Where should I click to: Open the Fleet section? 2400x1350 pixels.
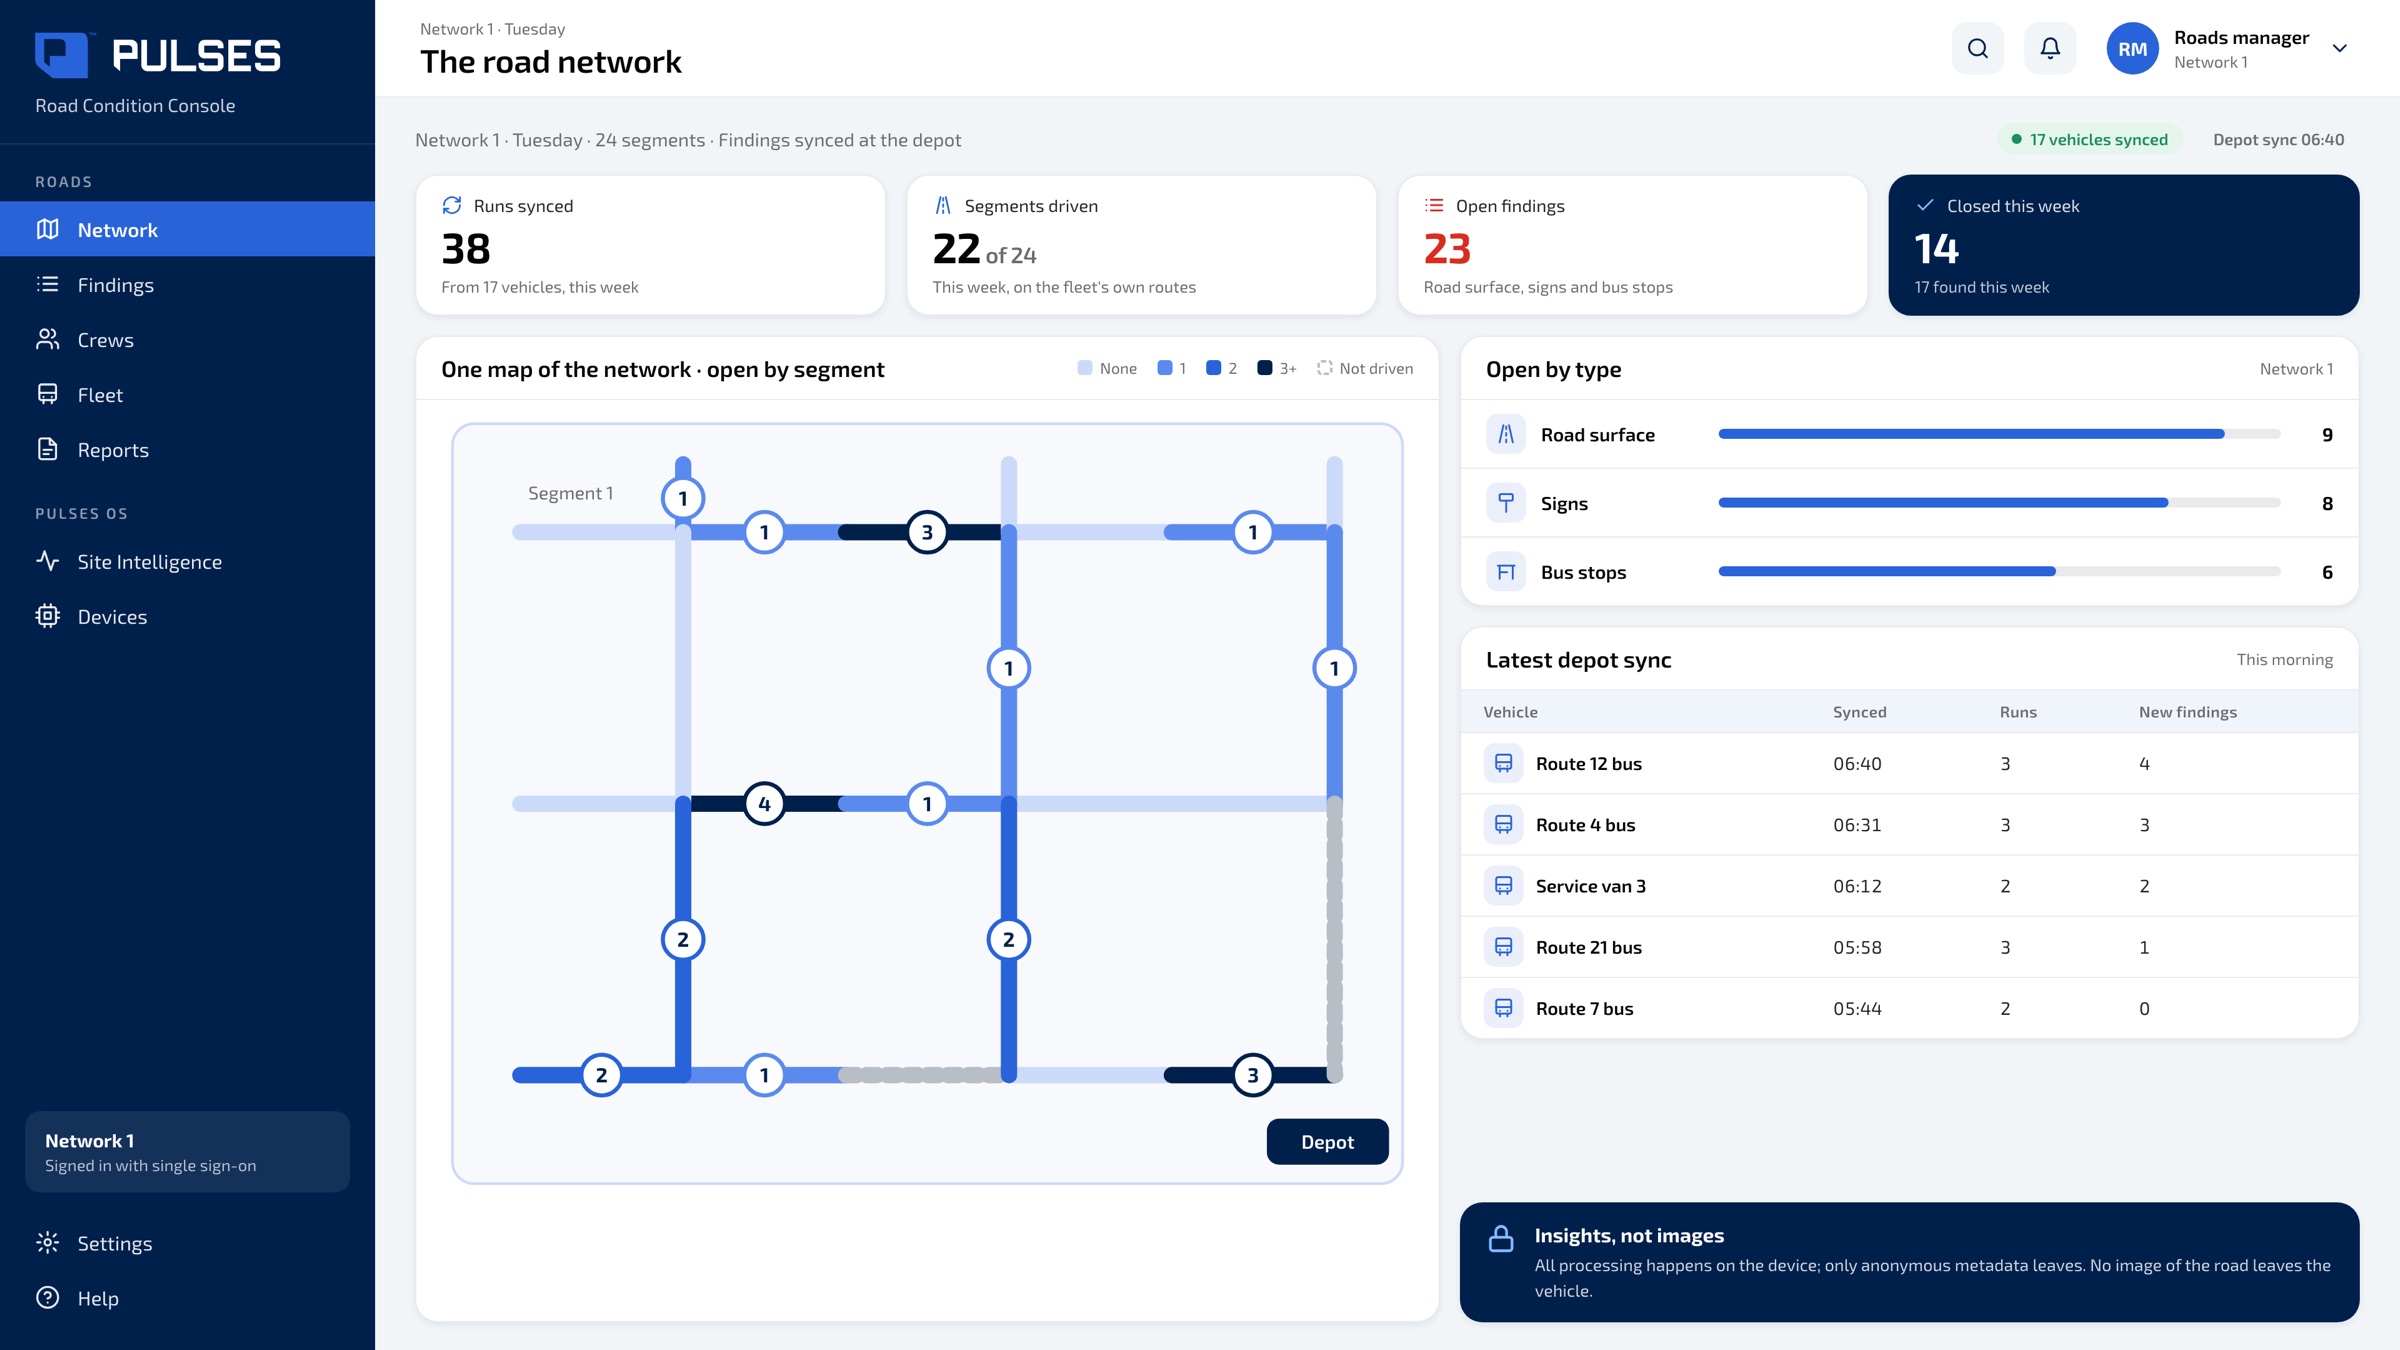coord(187,394)
